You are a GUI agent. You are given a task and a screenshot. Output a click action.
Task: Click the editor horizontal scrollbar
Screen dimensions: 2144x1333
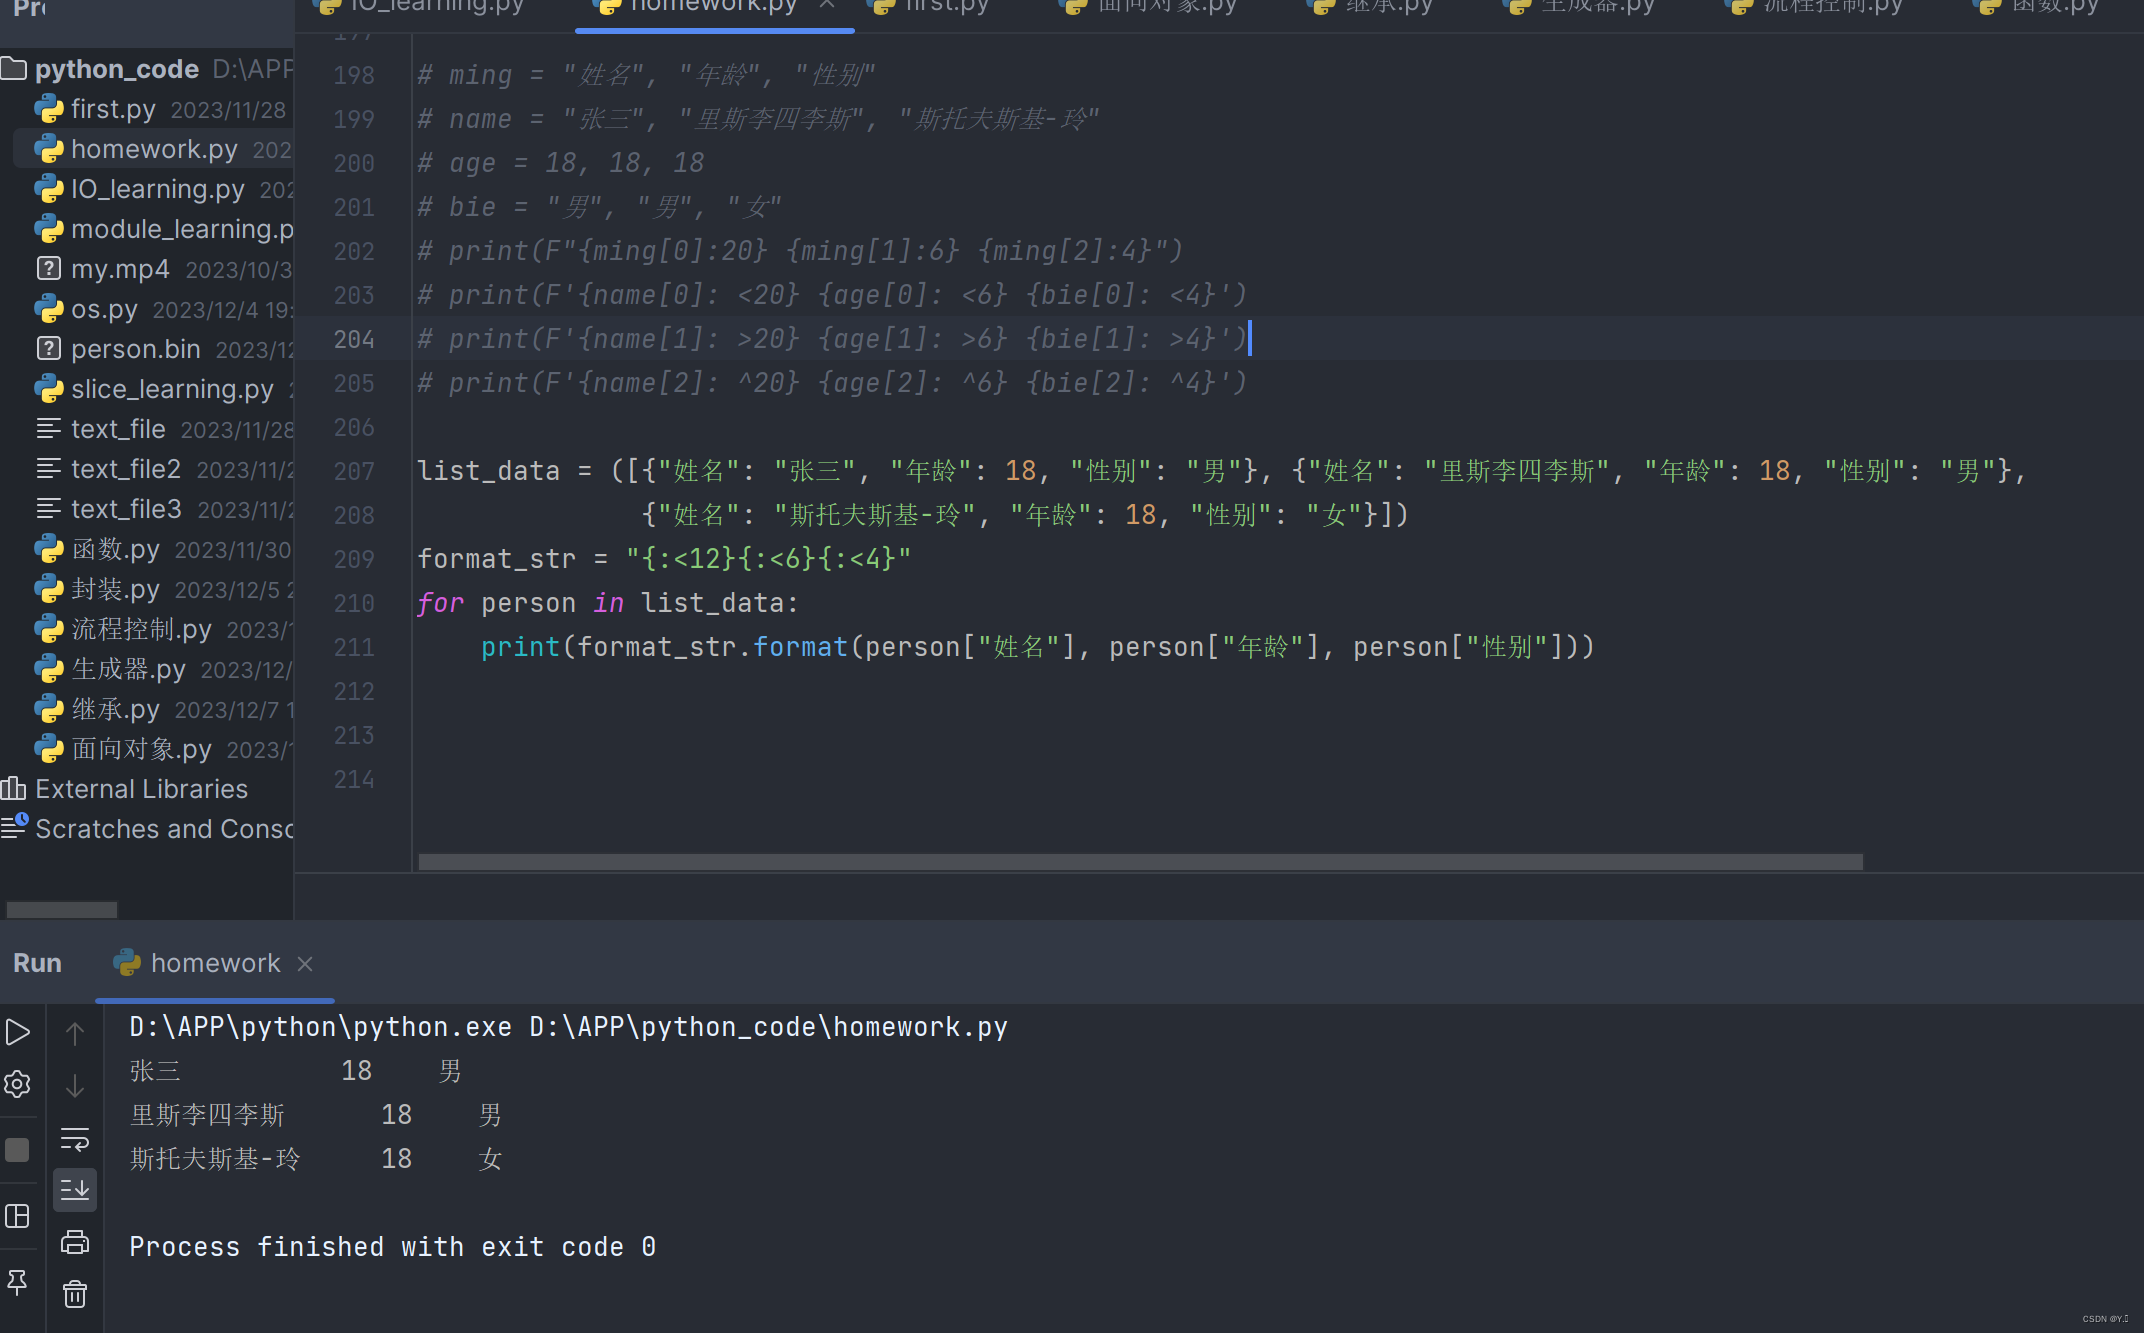tap(1140, 862)
